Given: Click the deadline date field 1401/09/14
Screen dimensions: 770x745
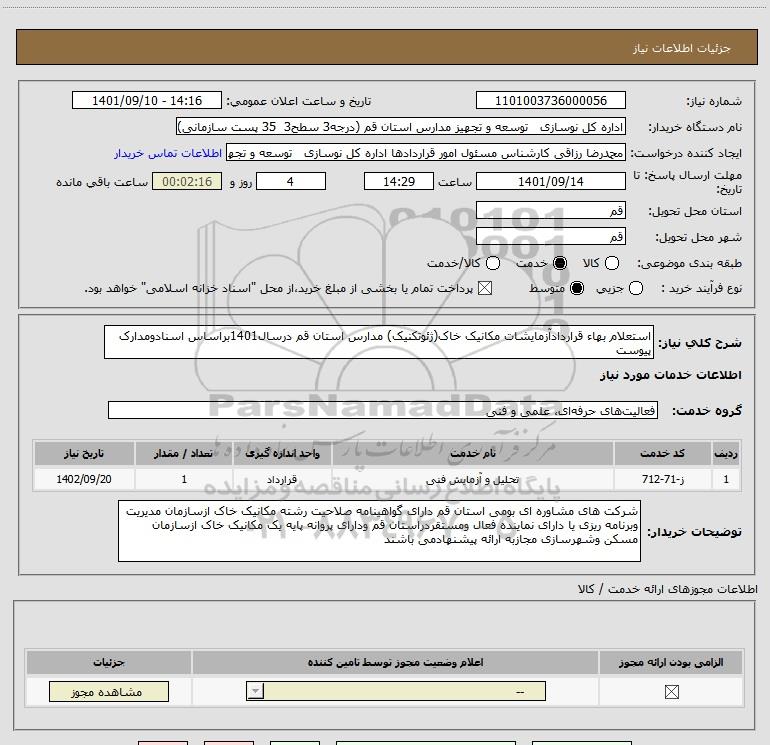Looking at the screenshot, I should (550, 181).
